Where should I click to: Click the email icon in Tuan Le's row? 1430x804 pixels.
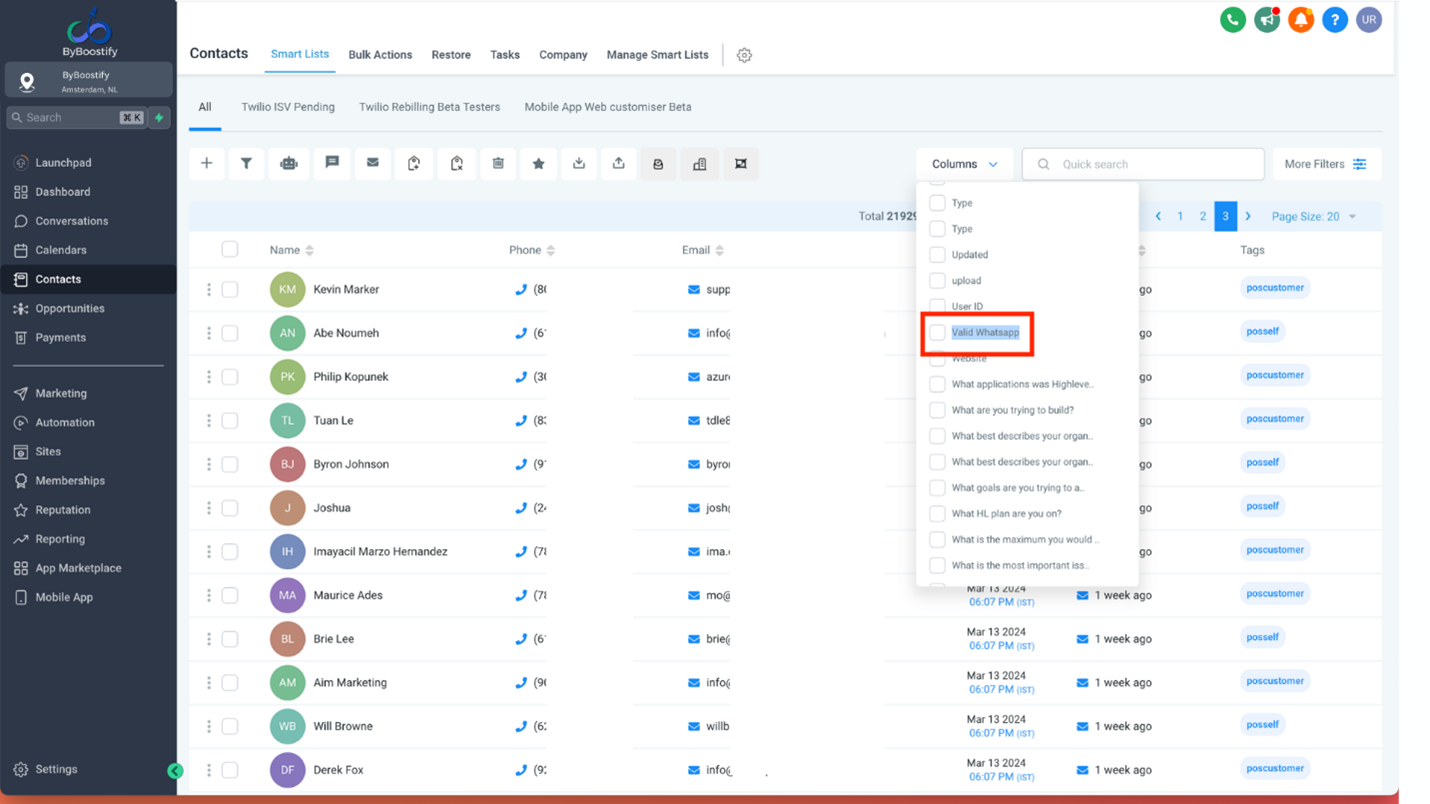694,421
